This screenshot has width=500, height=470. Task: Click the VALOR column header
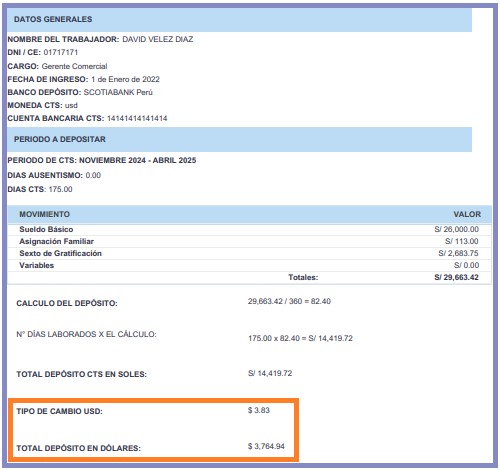[467, 214]
